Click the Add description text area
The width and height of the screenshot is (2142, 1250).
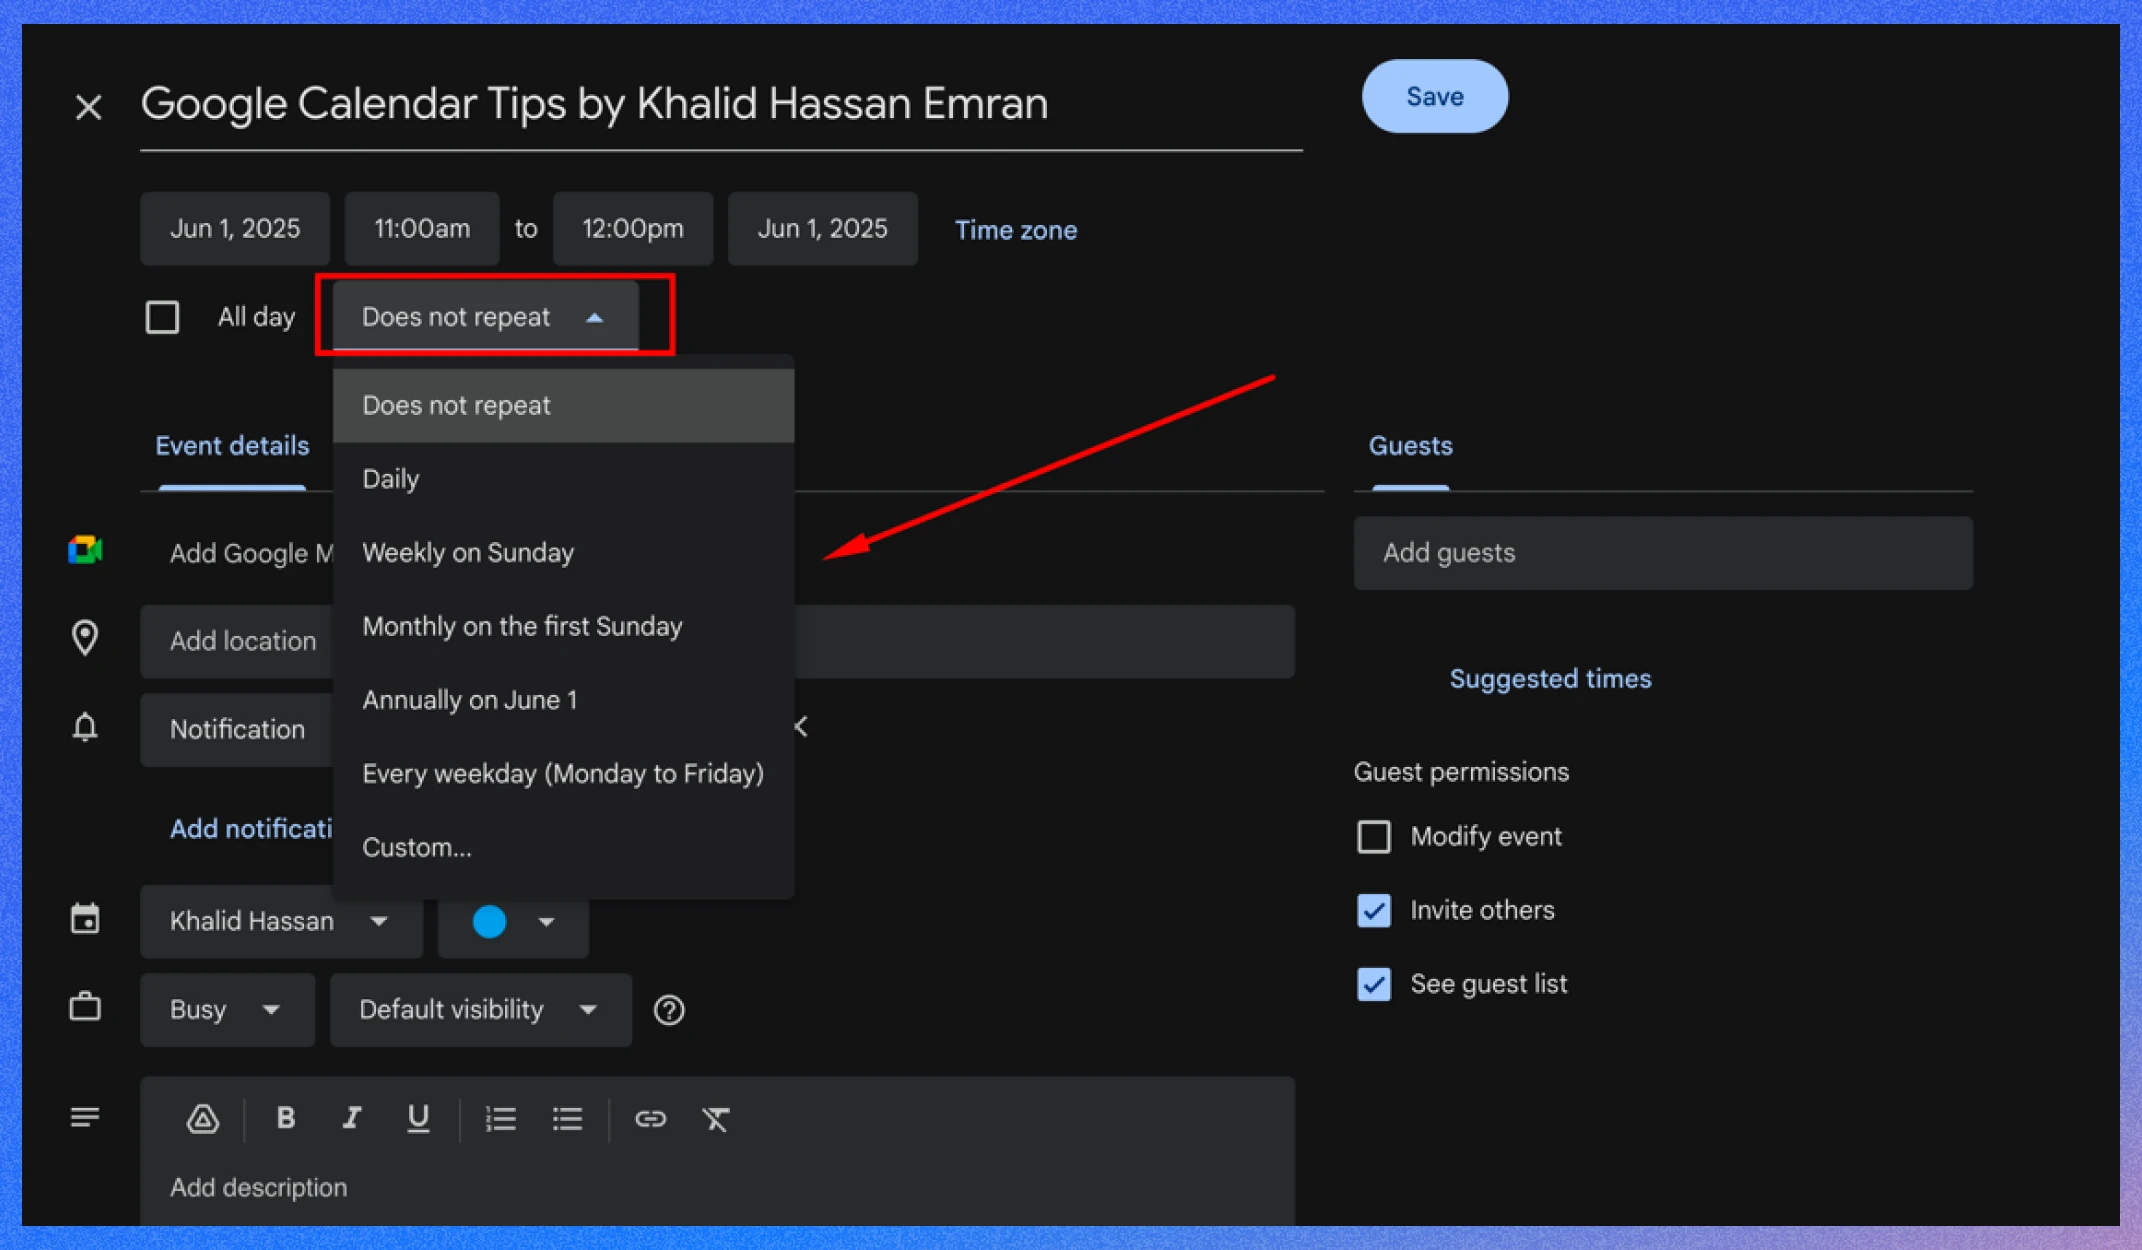tap(717, 1188)
